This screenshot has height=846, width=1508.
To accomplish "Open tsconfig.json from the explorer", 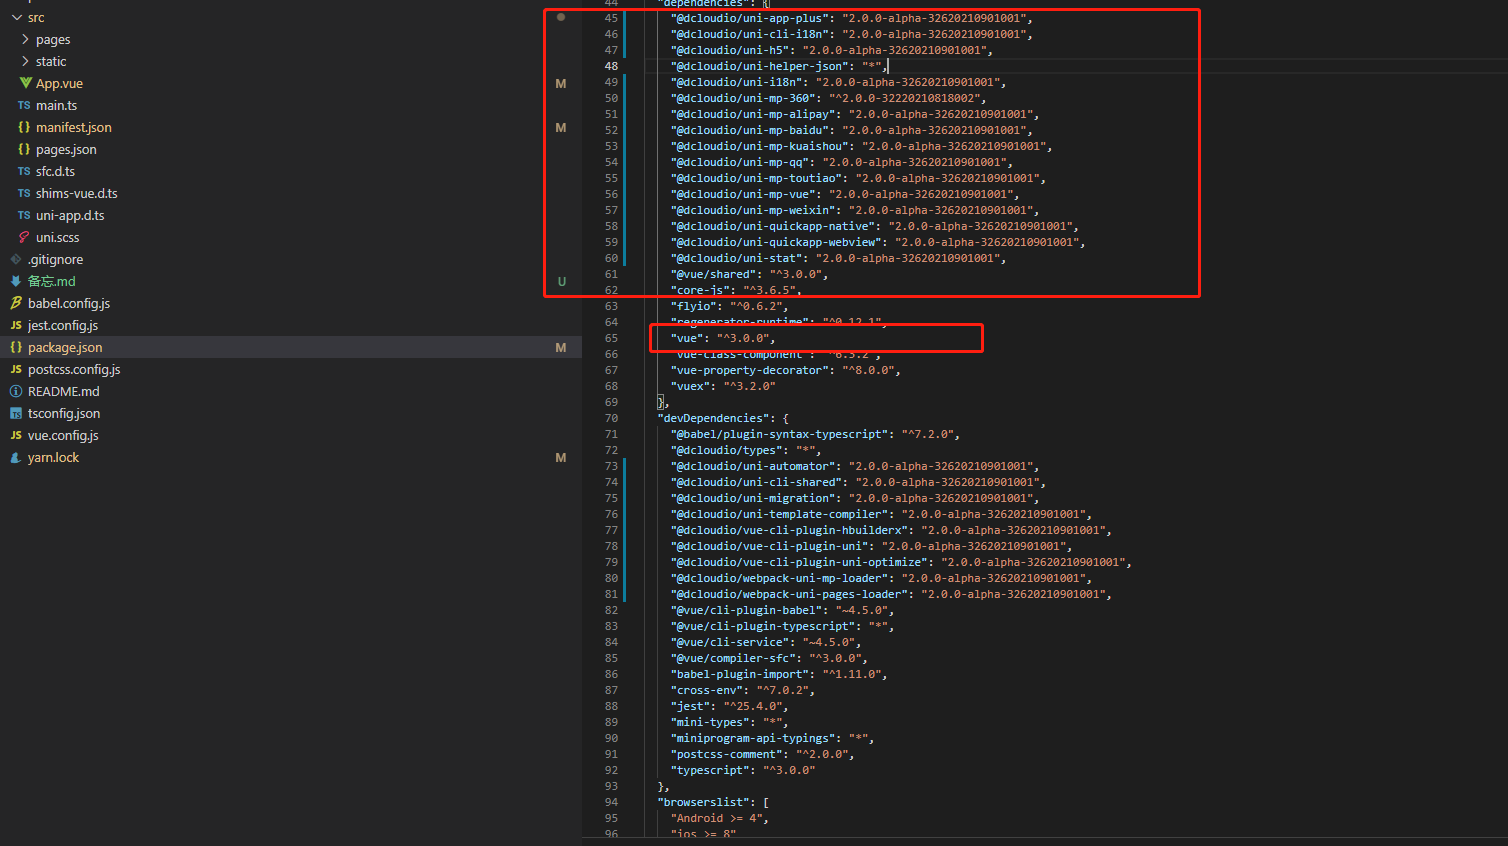I will 64,413.
